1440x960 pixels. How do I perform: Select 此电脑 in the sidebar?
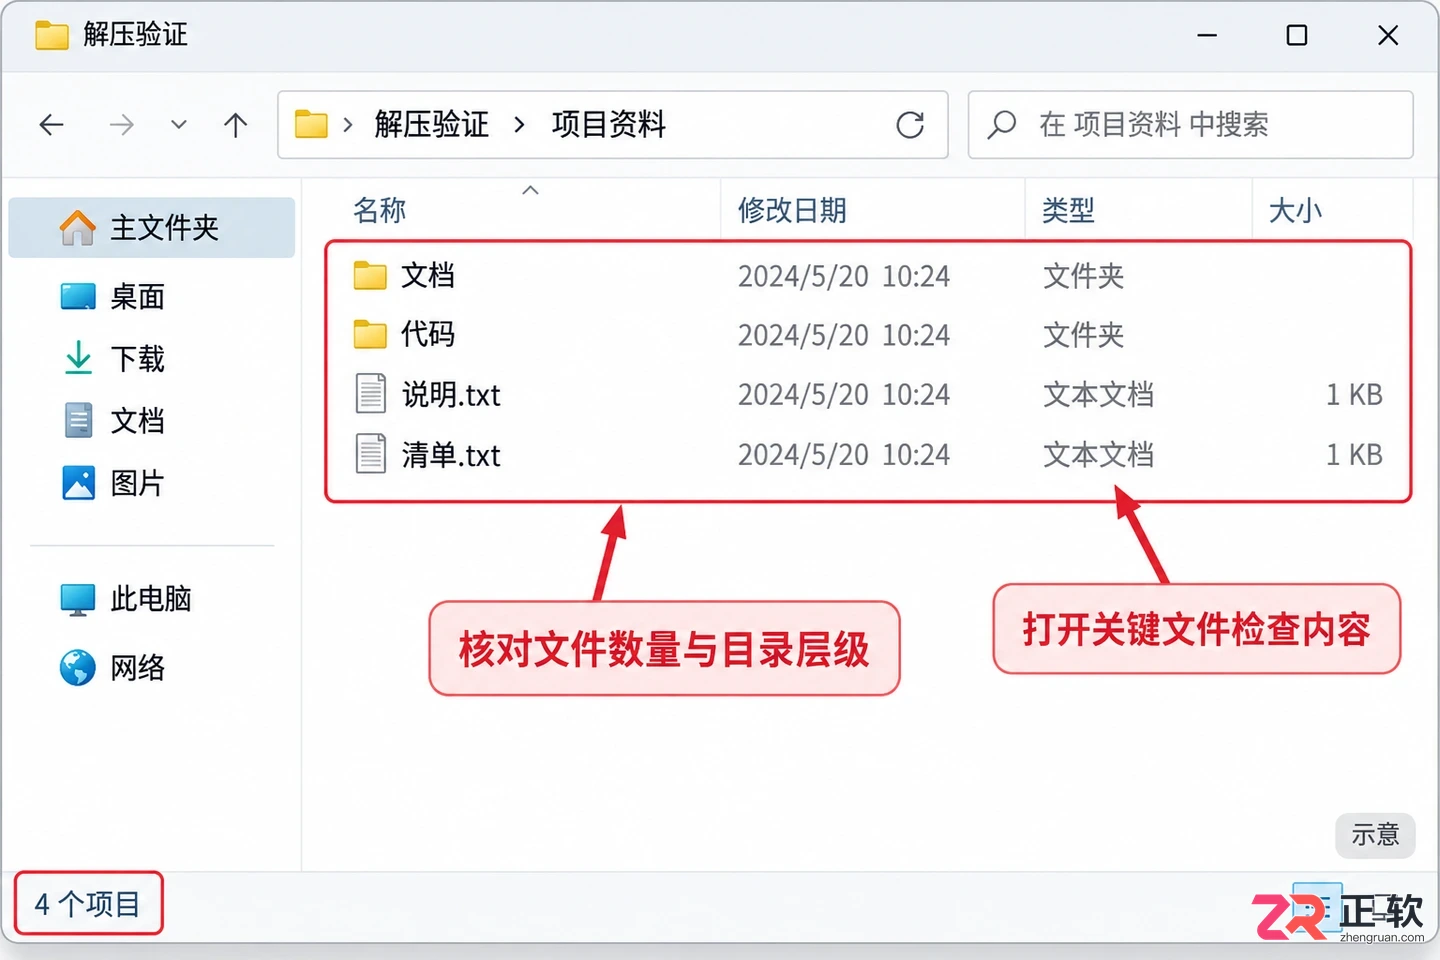[152, 599]
